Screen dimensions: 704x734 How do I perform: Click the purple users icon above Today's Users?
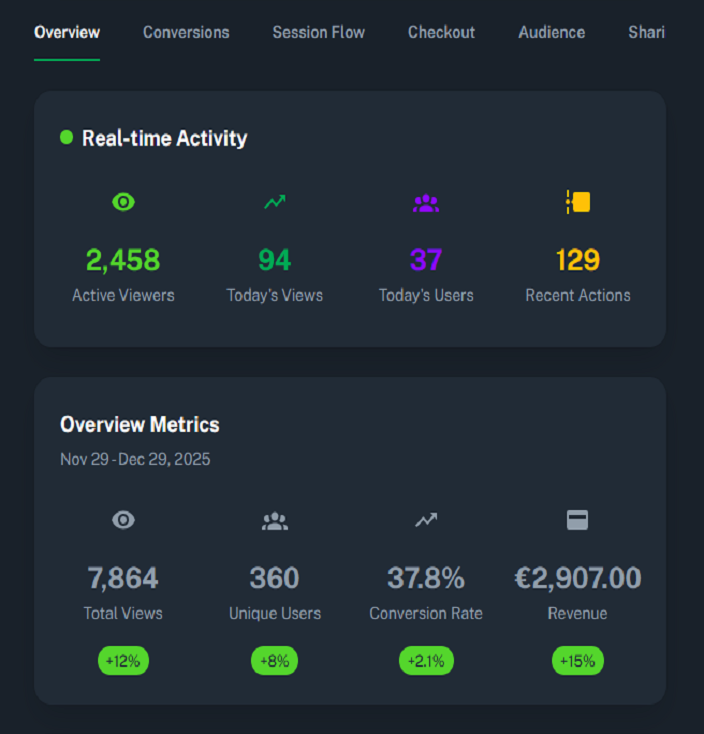426,202
